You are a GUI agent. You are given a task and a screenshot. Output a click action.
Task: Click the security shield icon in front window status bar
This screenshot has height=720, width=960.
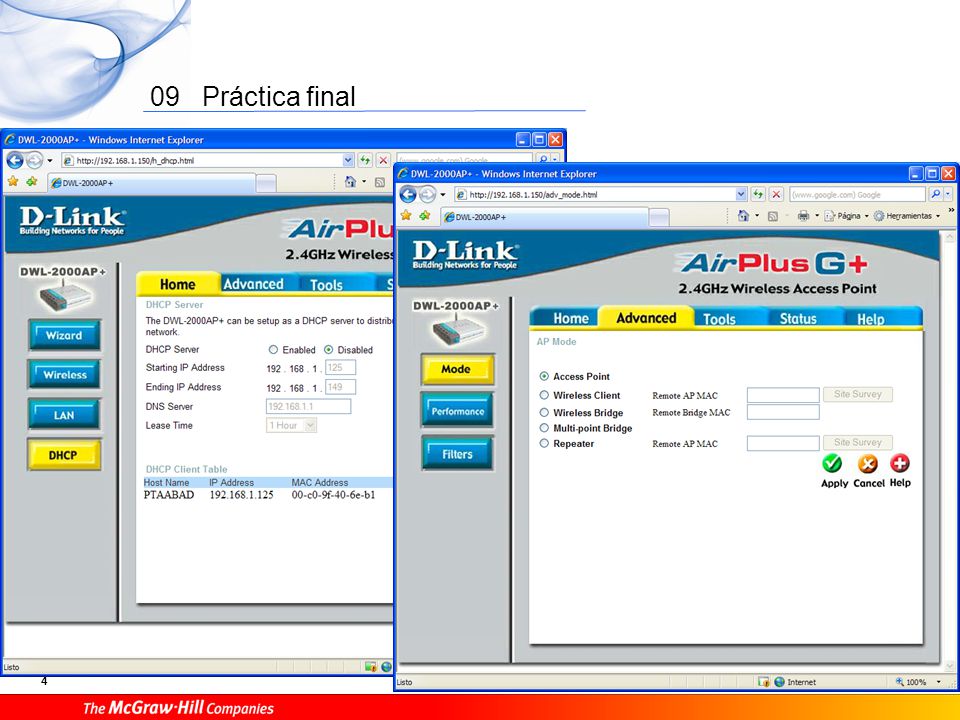click(763, 681)
